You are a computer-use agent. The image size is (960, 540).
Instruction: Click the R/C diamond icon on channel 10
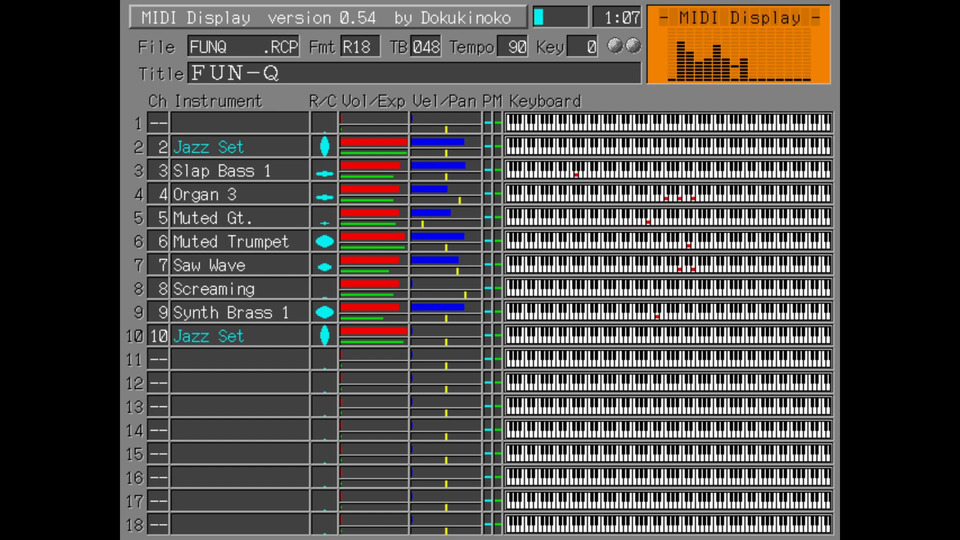pyautogui.click(x=324, y=336)
